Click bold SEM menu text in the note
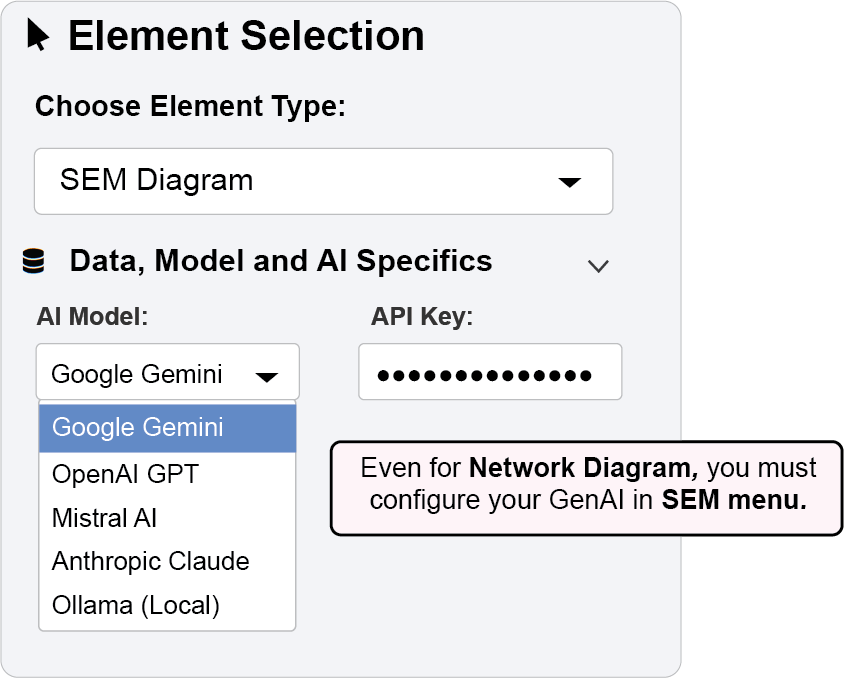 point(733,500)
